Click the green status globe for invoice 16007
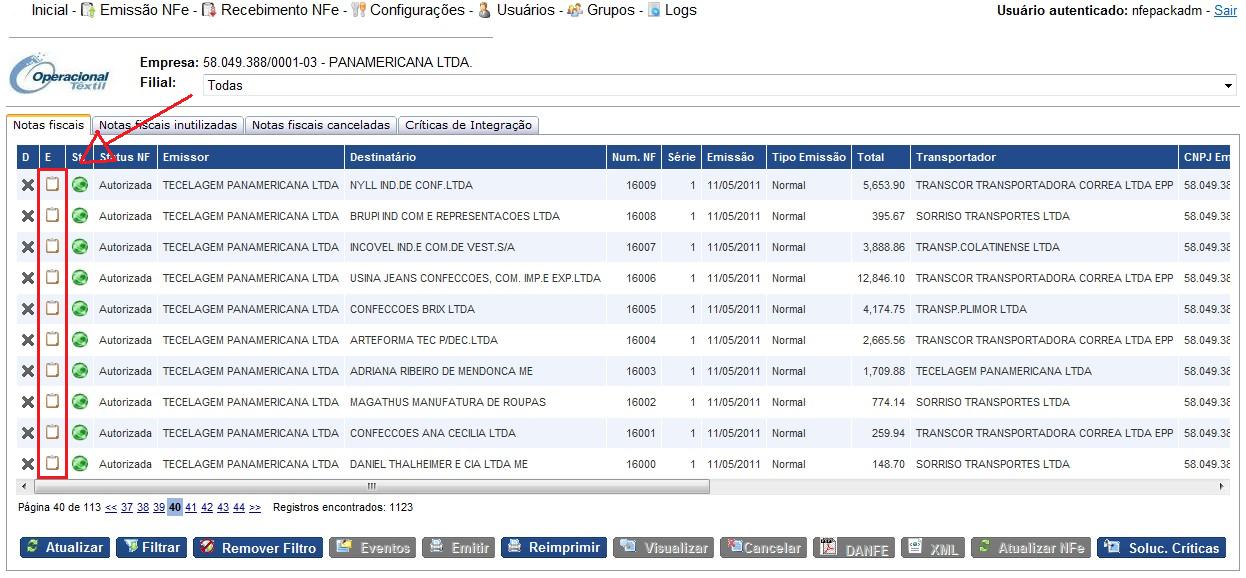 [80, 247]
